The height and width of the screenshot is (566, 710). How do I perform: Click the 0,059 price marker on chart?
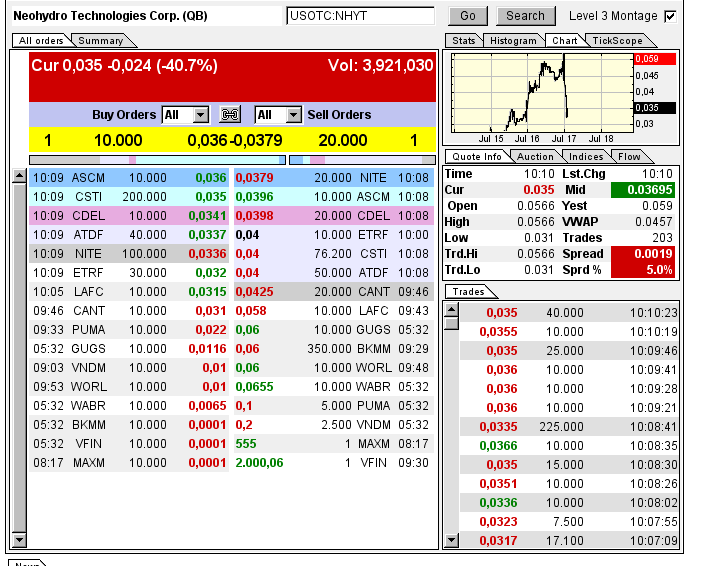click(x=655, y=59)
